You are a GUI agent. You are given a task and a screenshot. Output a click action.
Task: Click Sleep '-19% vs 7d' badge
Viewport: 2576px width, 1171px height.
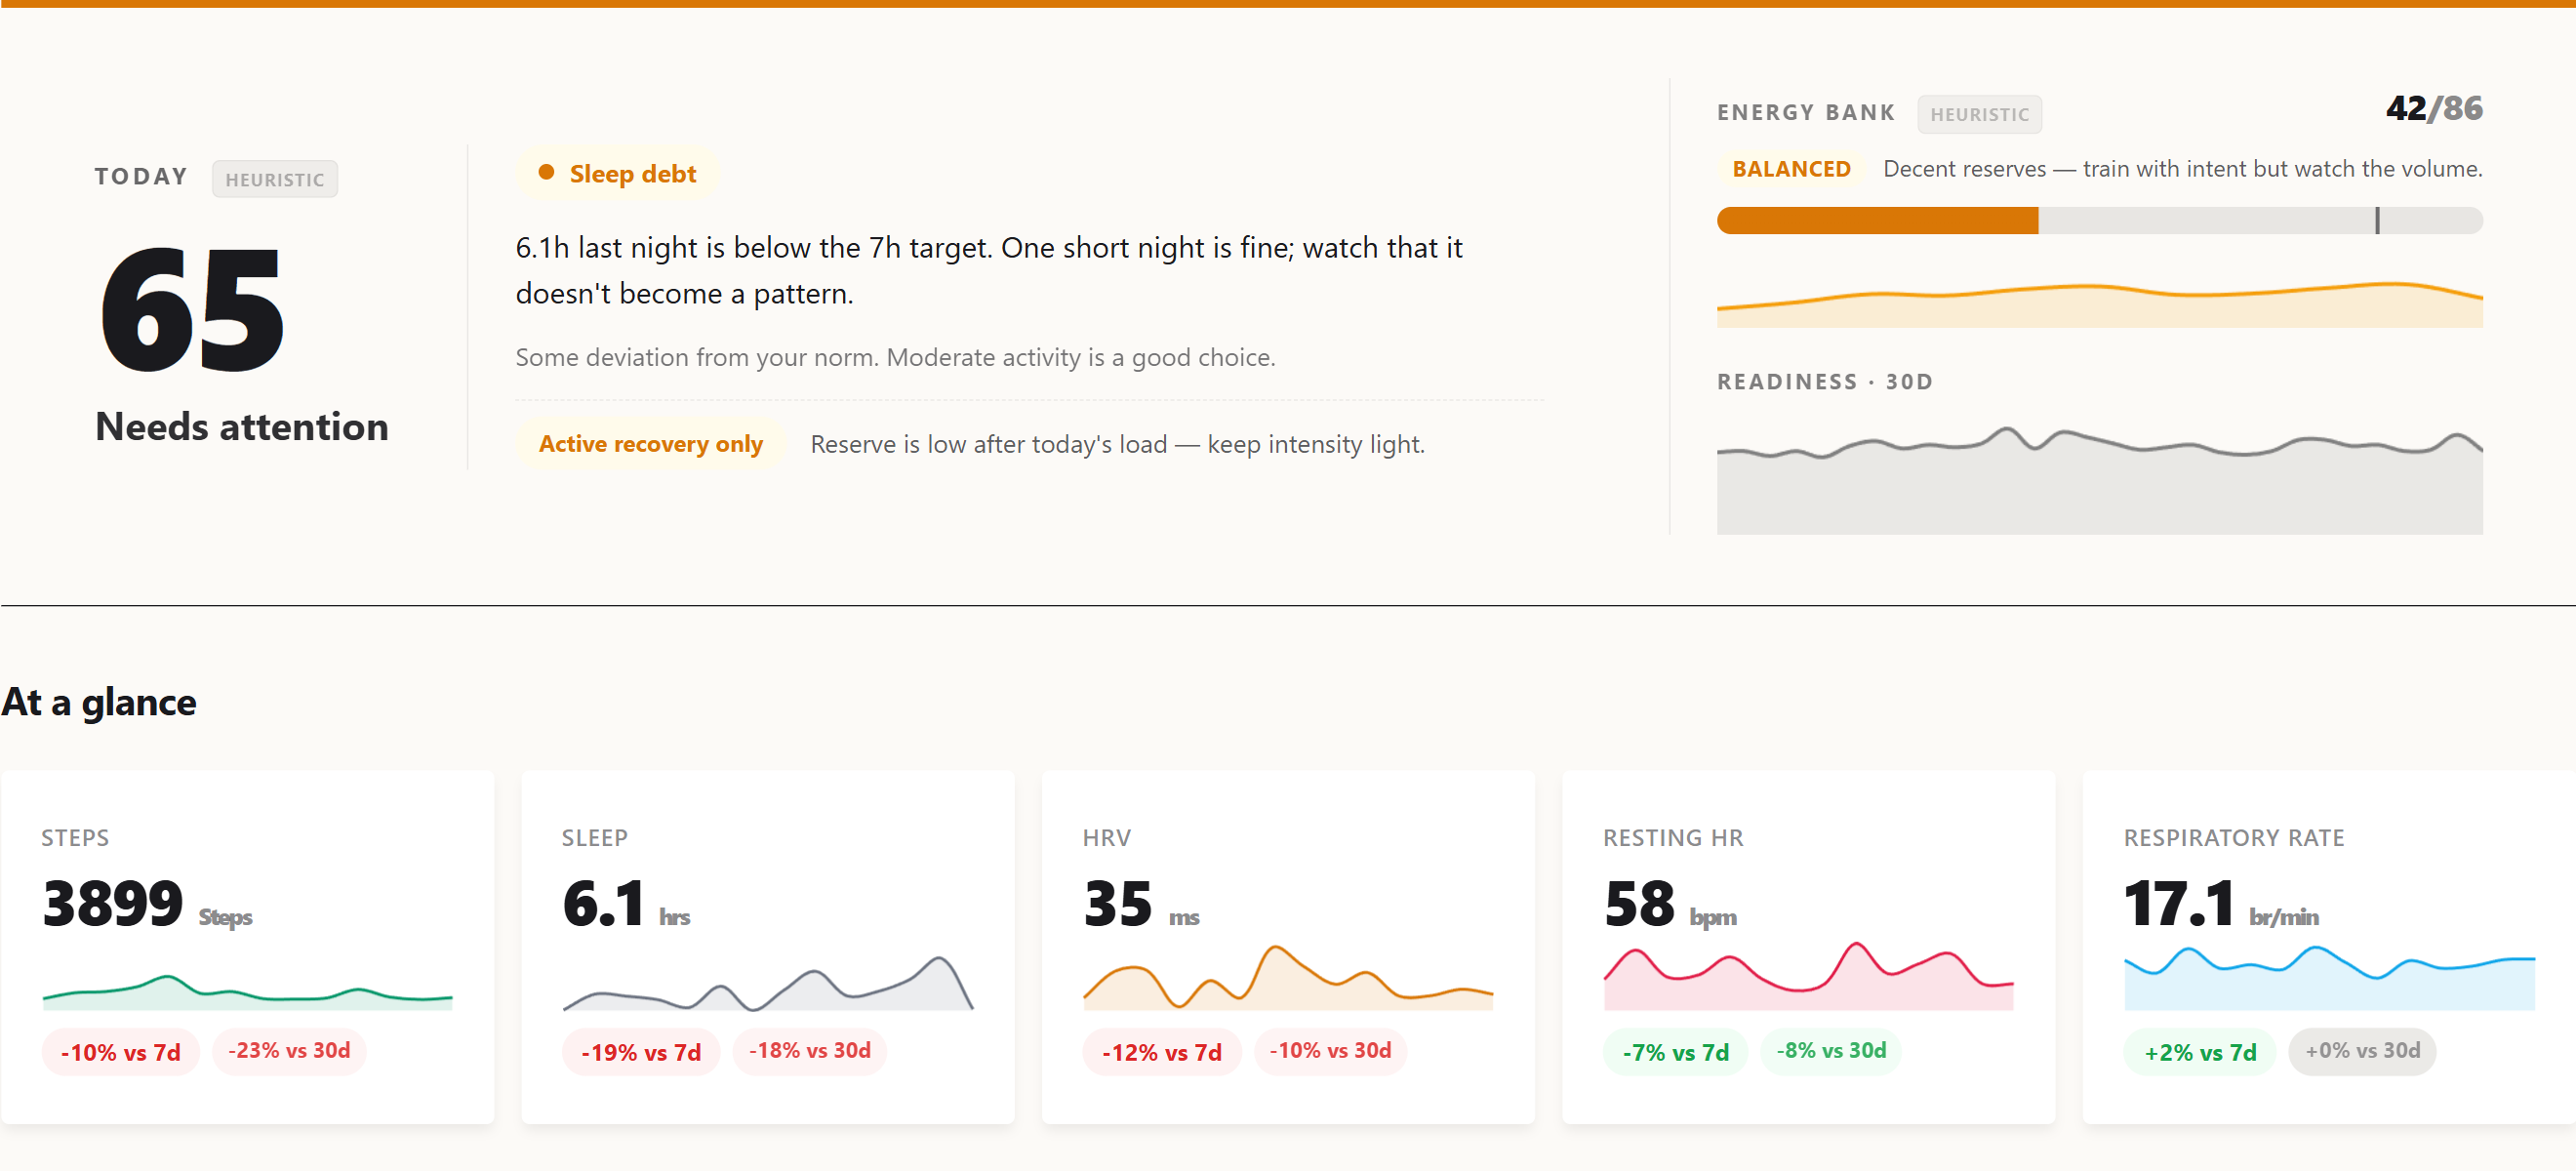point(641,1052)
